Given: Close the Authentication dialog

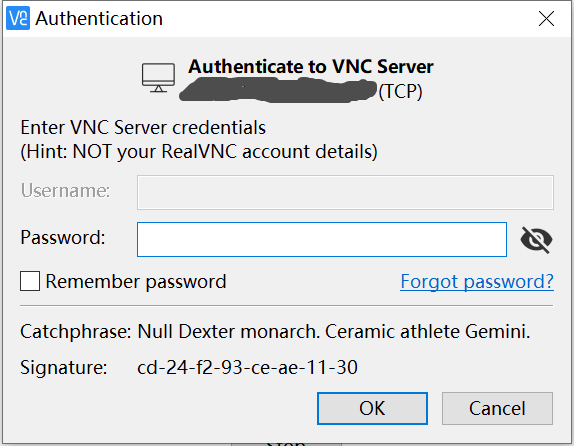Looking at the screenshot, I should point(546,18).
